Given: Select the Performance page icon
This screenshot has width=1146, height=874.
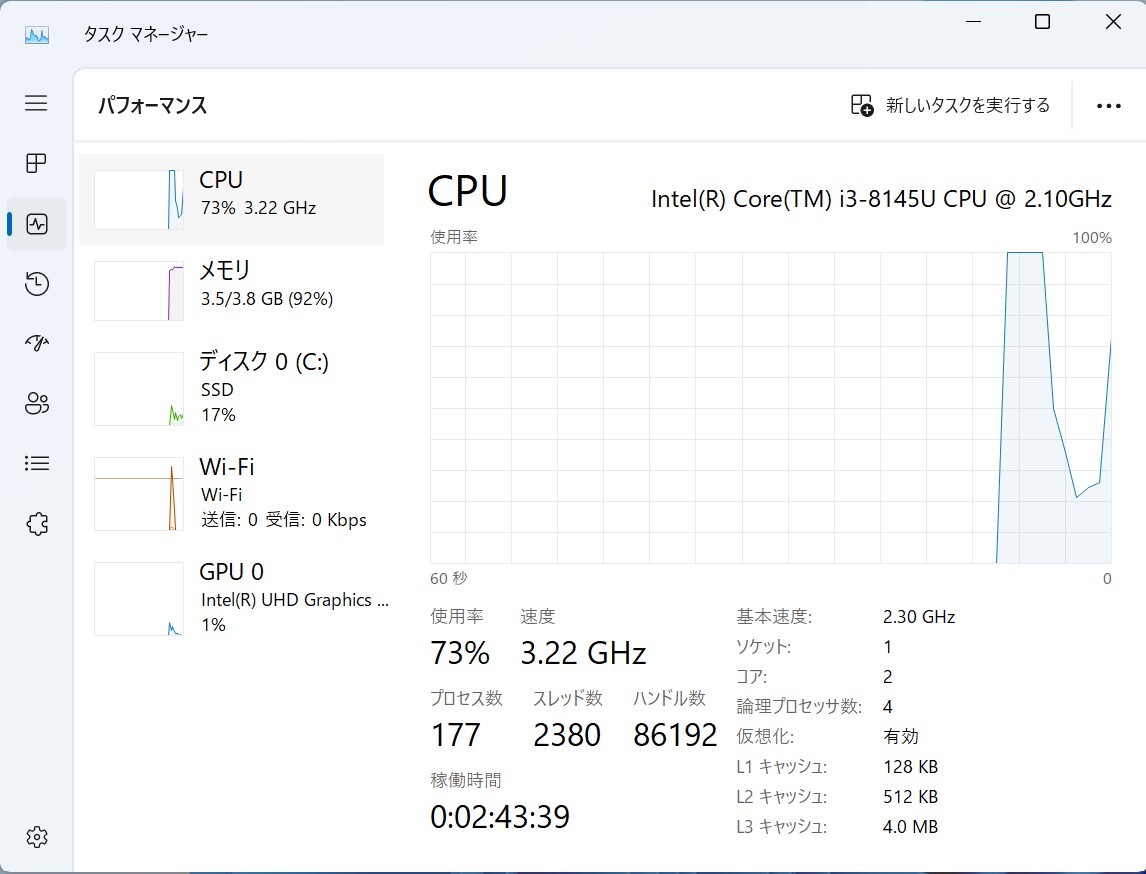Looking at the screenshot, I should tap(36, 224).
